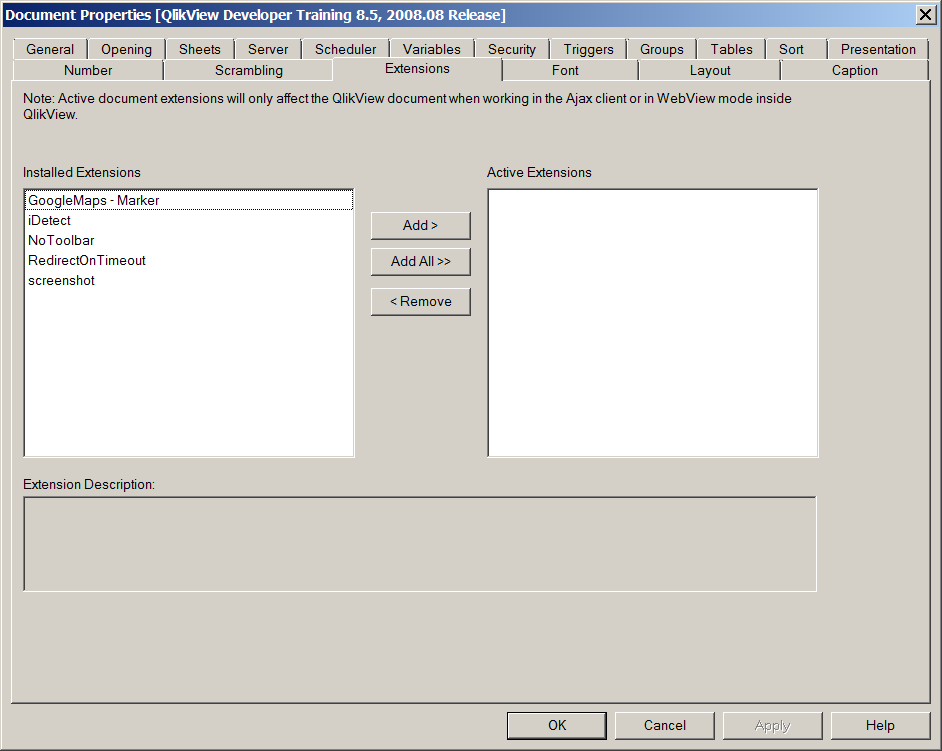Click the < Remove button
The height and width of the screenshot is (751, 942).
coord(421,302)
